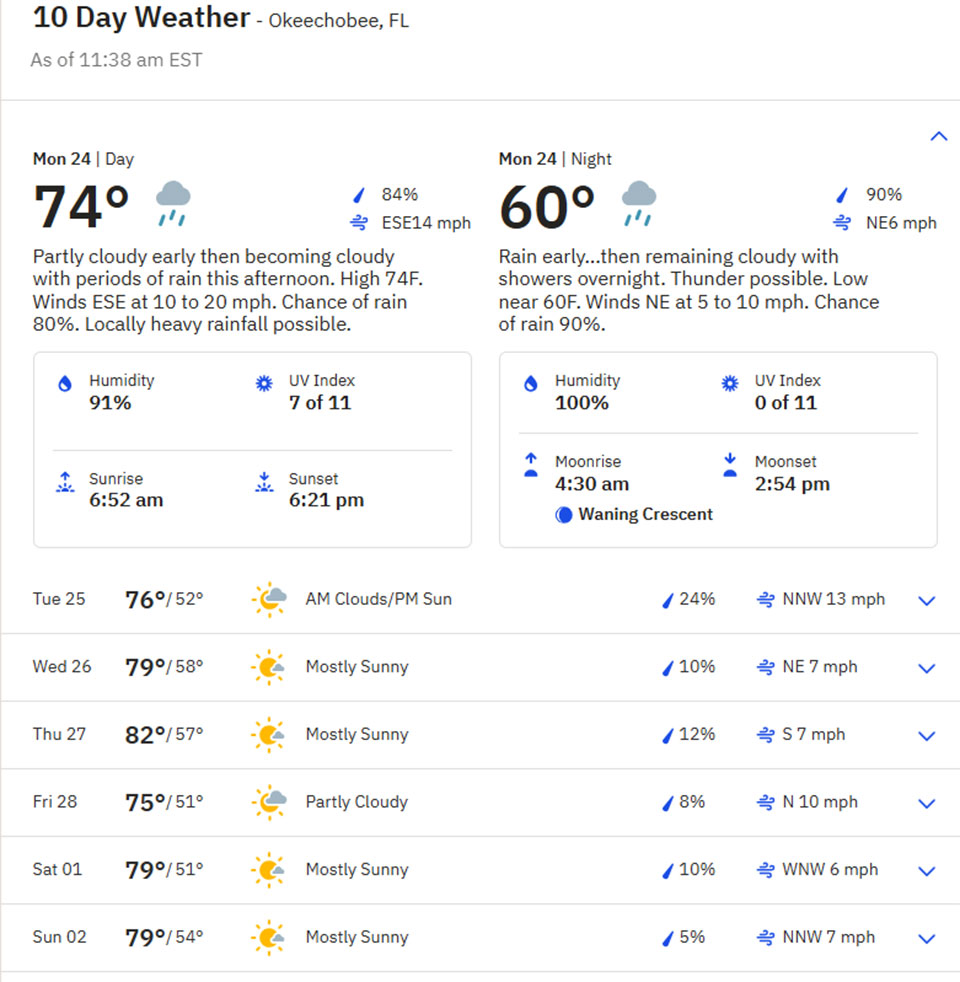Viewport: 960px width, 982px height.
Task: Expand the Thu 27 forecast details
Action: (927, 736)
